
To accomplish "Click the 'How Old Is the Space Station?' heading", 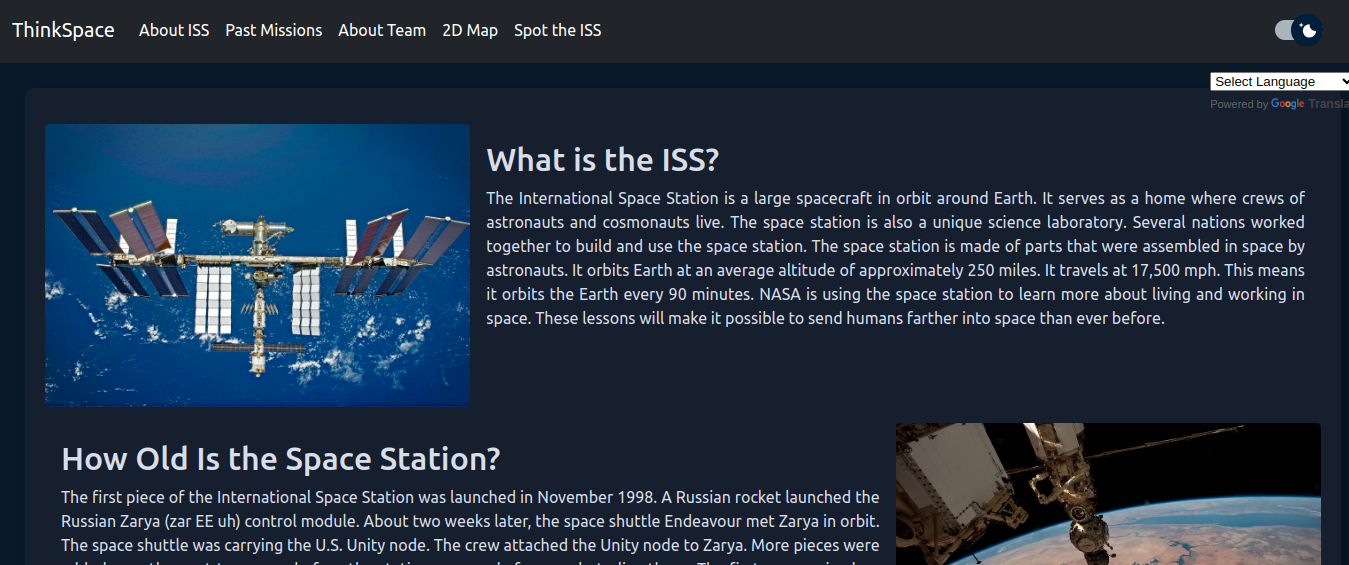I will 281,458.
